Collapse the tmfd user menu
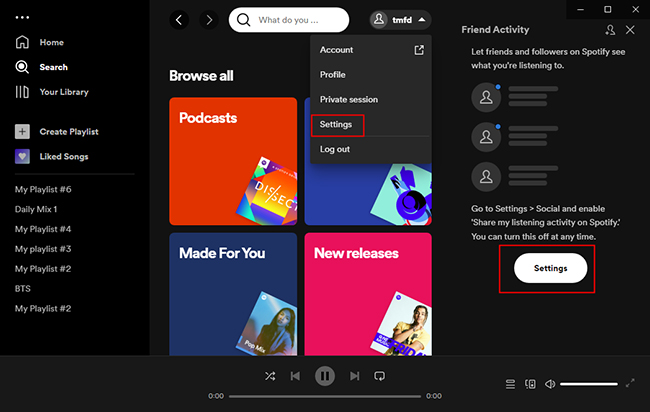 tap(400, 20)
